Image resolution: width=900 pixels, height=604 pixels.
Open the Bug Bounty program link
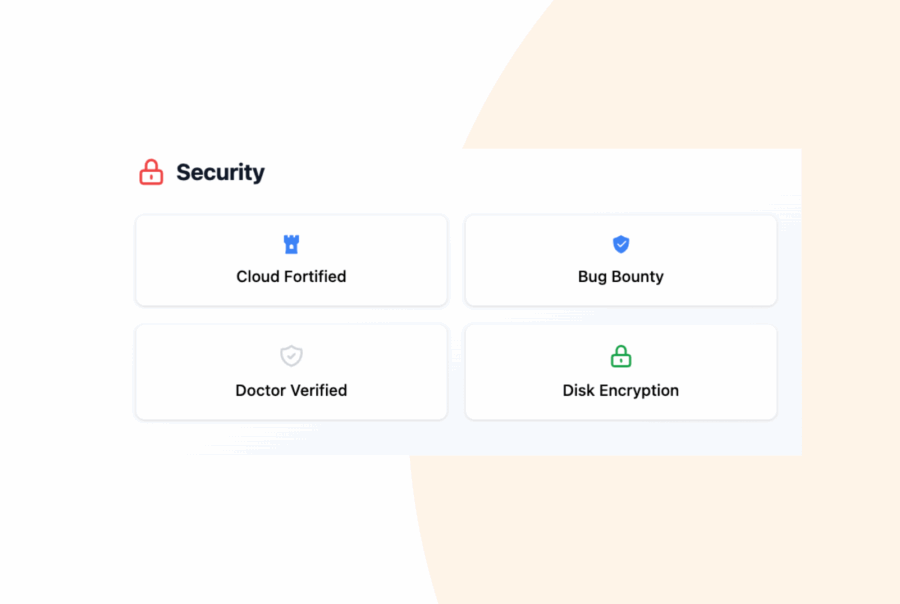click(620, 277)
